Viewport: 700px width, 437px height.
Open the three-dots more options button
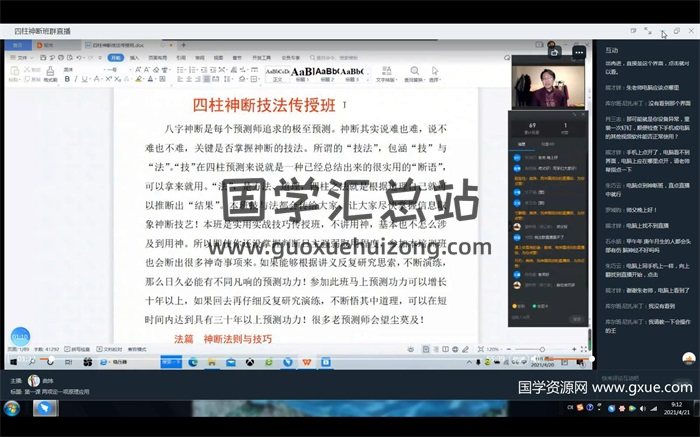coord(578,51)
